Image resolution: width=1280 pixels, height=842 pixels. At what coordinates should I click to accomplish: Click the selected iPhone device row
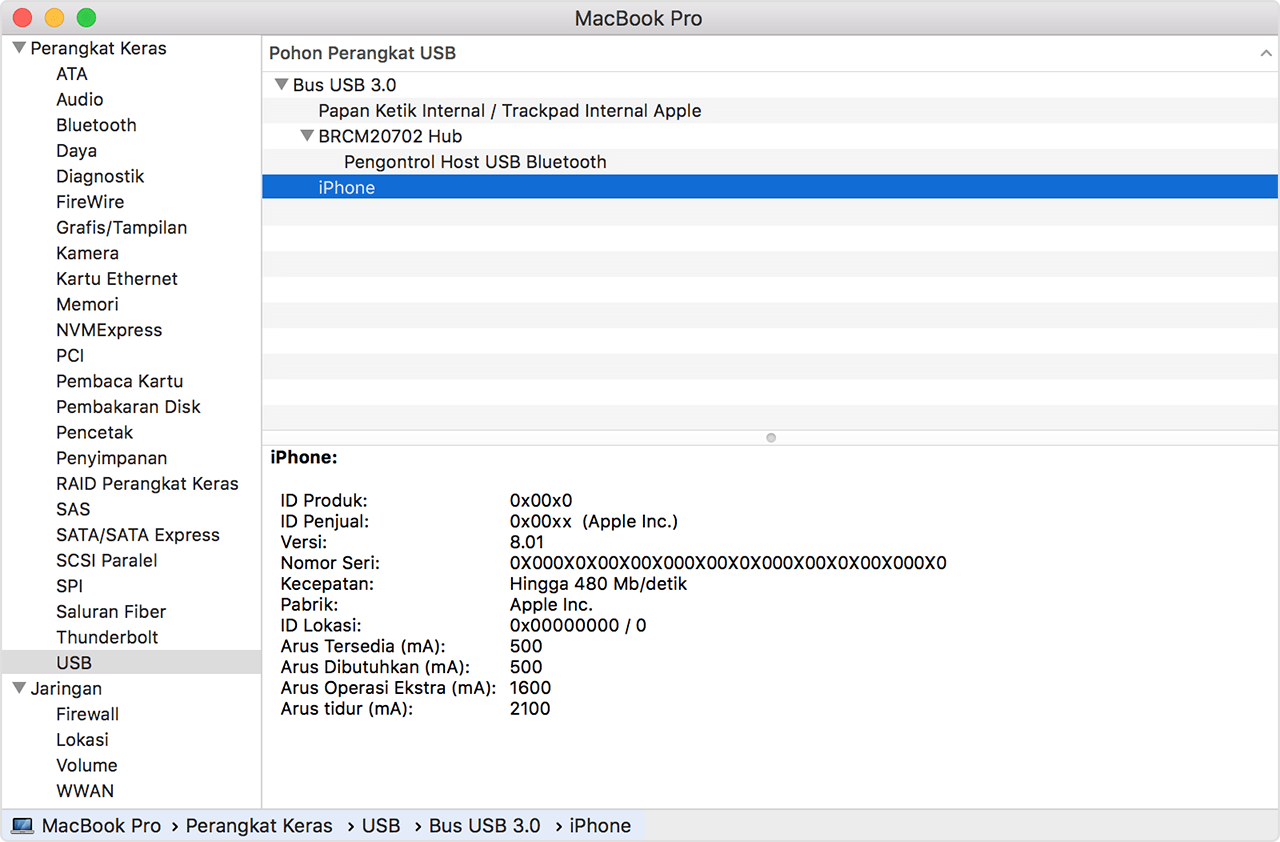pyautogui.click(x=770, y=187)
